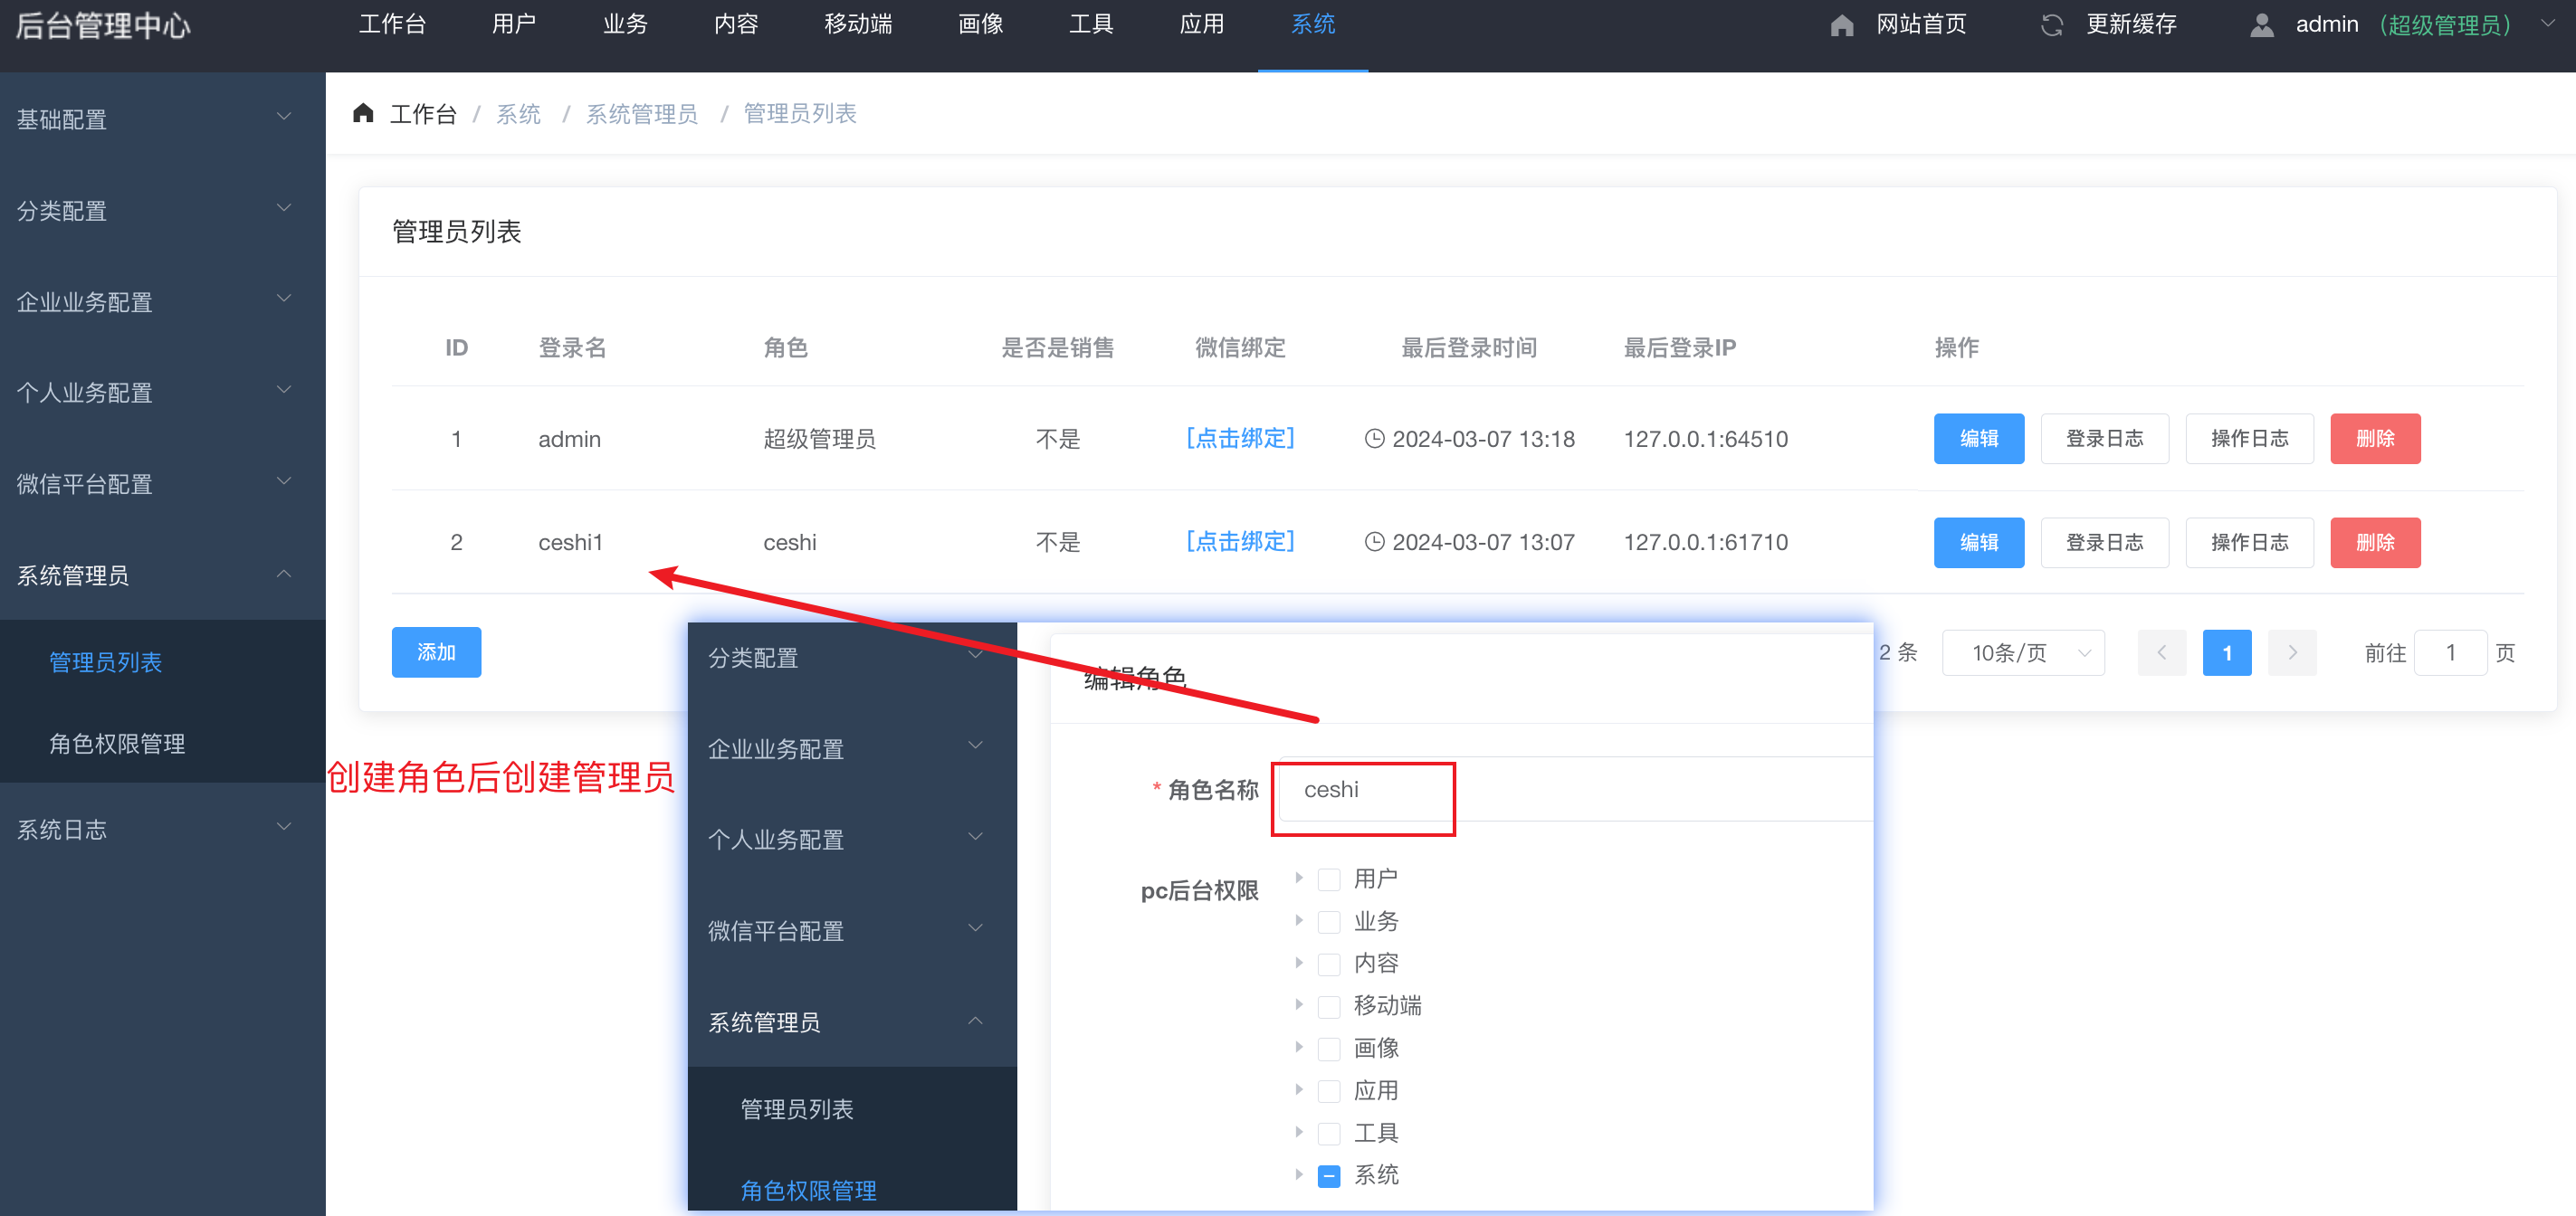2576x1216 pixels.
Task: Select the 系统 top menu
Action: coord(1313,24)
